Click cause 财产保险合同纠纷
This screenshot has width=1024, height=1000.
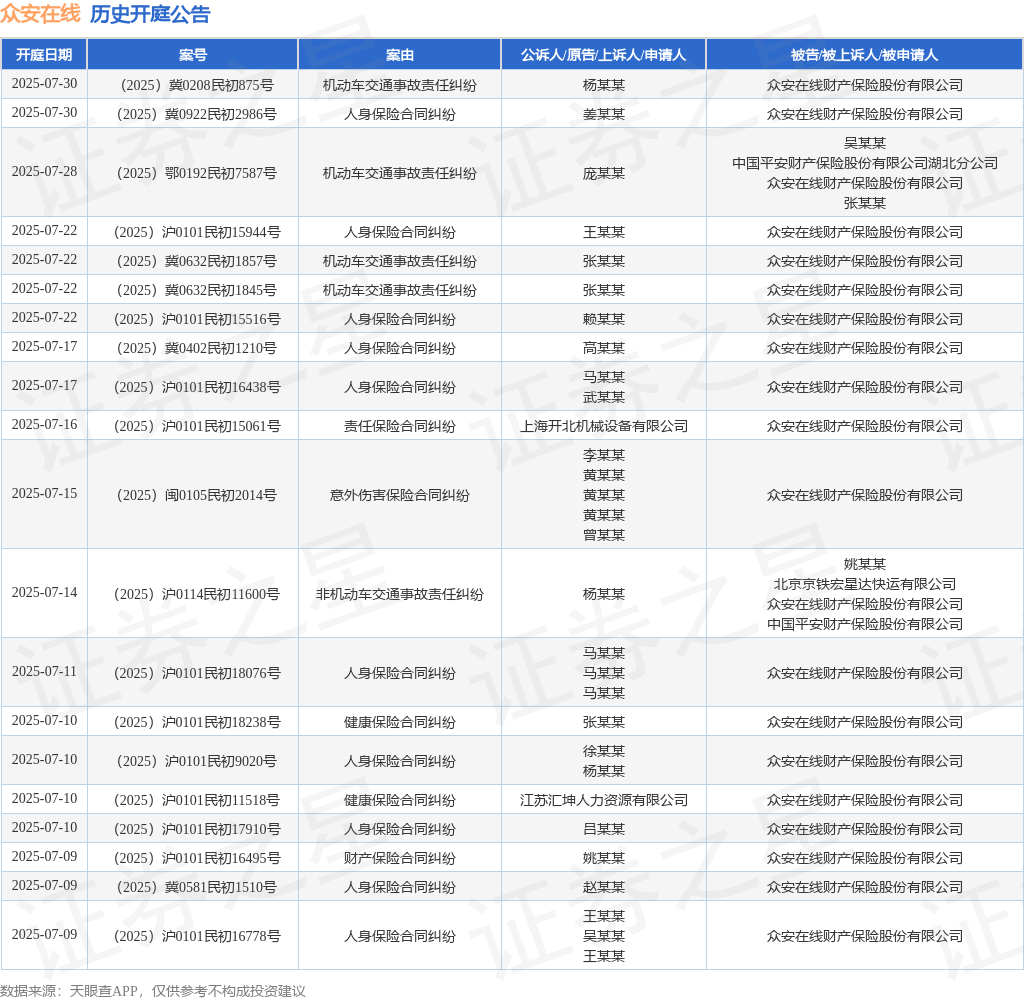click(x=400, y=858)
